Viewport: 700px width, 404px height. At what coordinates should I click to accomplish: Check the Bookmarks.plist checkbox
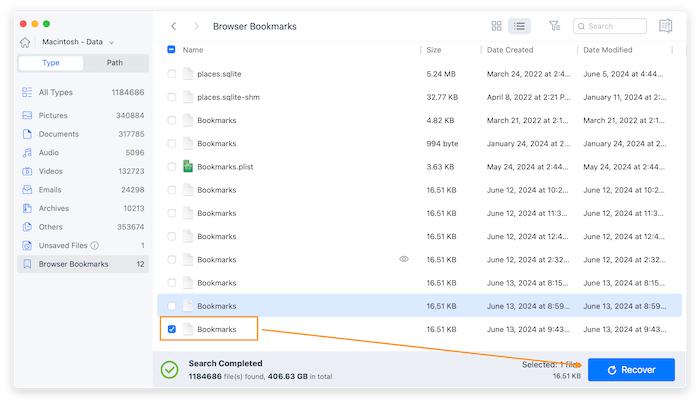click(x=172, y=166)
